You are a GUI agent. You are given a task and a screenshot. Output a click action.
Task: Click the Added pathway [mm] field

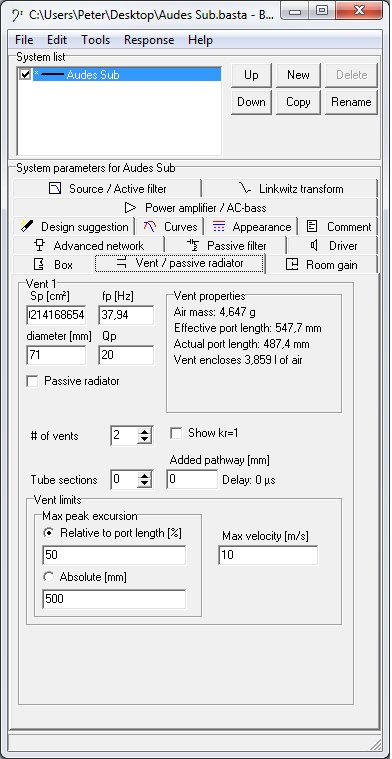click(192, 480)
